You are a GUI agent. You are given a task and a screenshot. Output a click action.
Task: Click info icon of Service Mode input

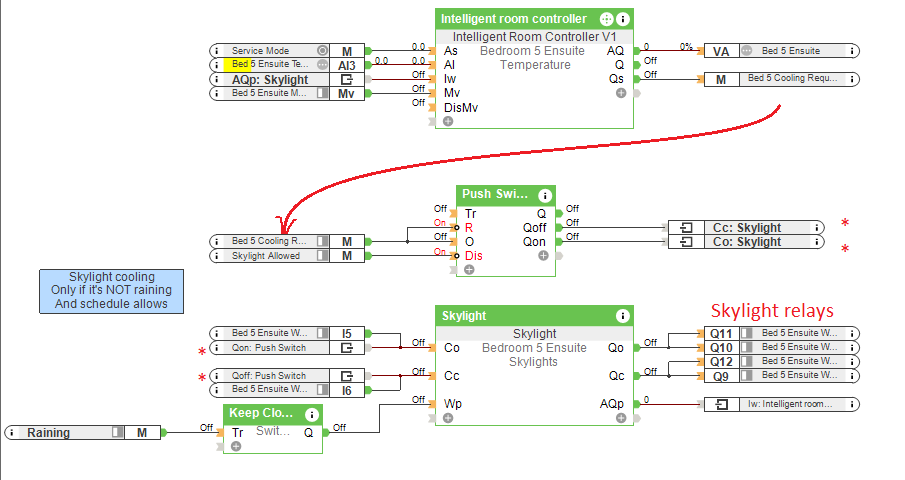coord(216,51)
